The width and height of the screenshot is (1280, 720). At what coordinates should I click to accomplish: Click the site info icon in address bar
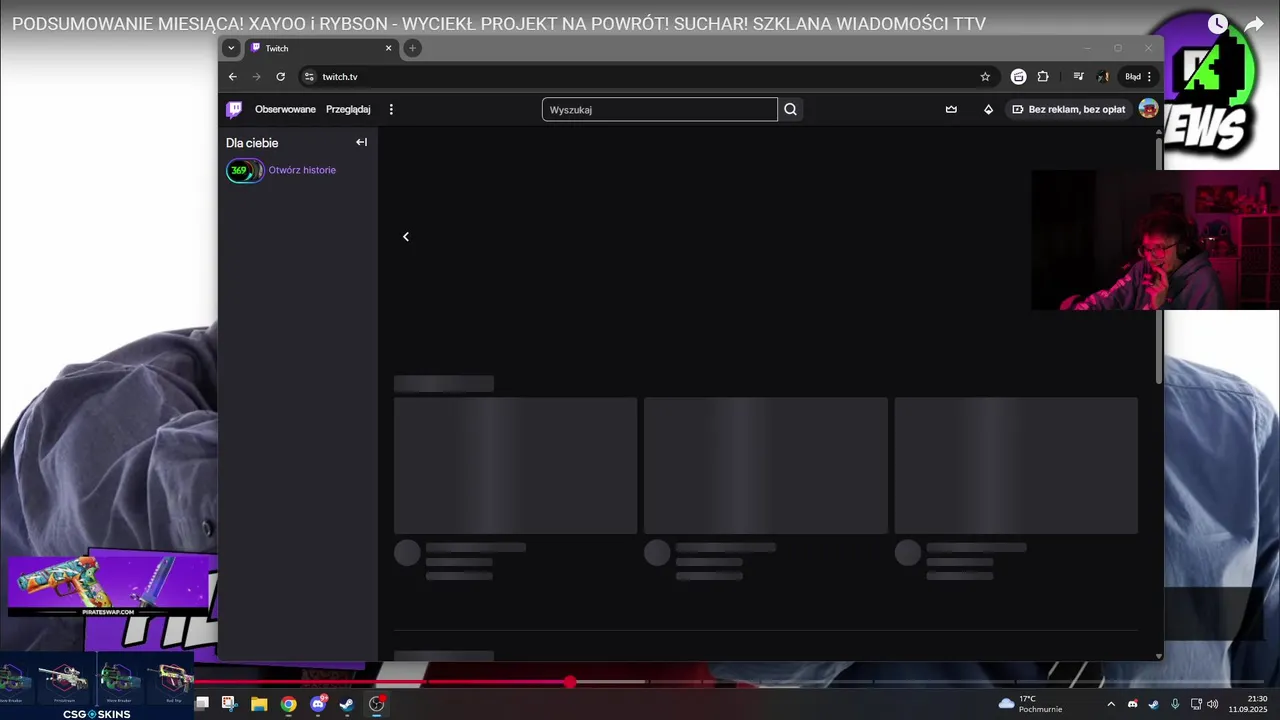[309, 76]
